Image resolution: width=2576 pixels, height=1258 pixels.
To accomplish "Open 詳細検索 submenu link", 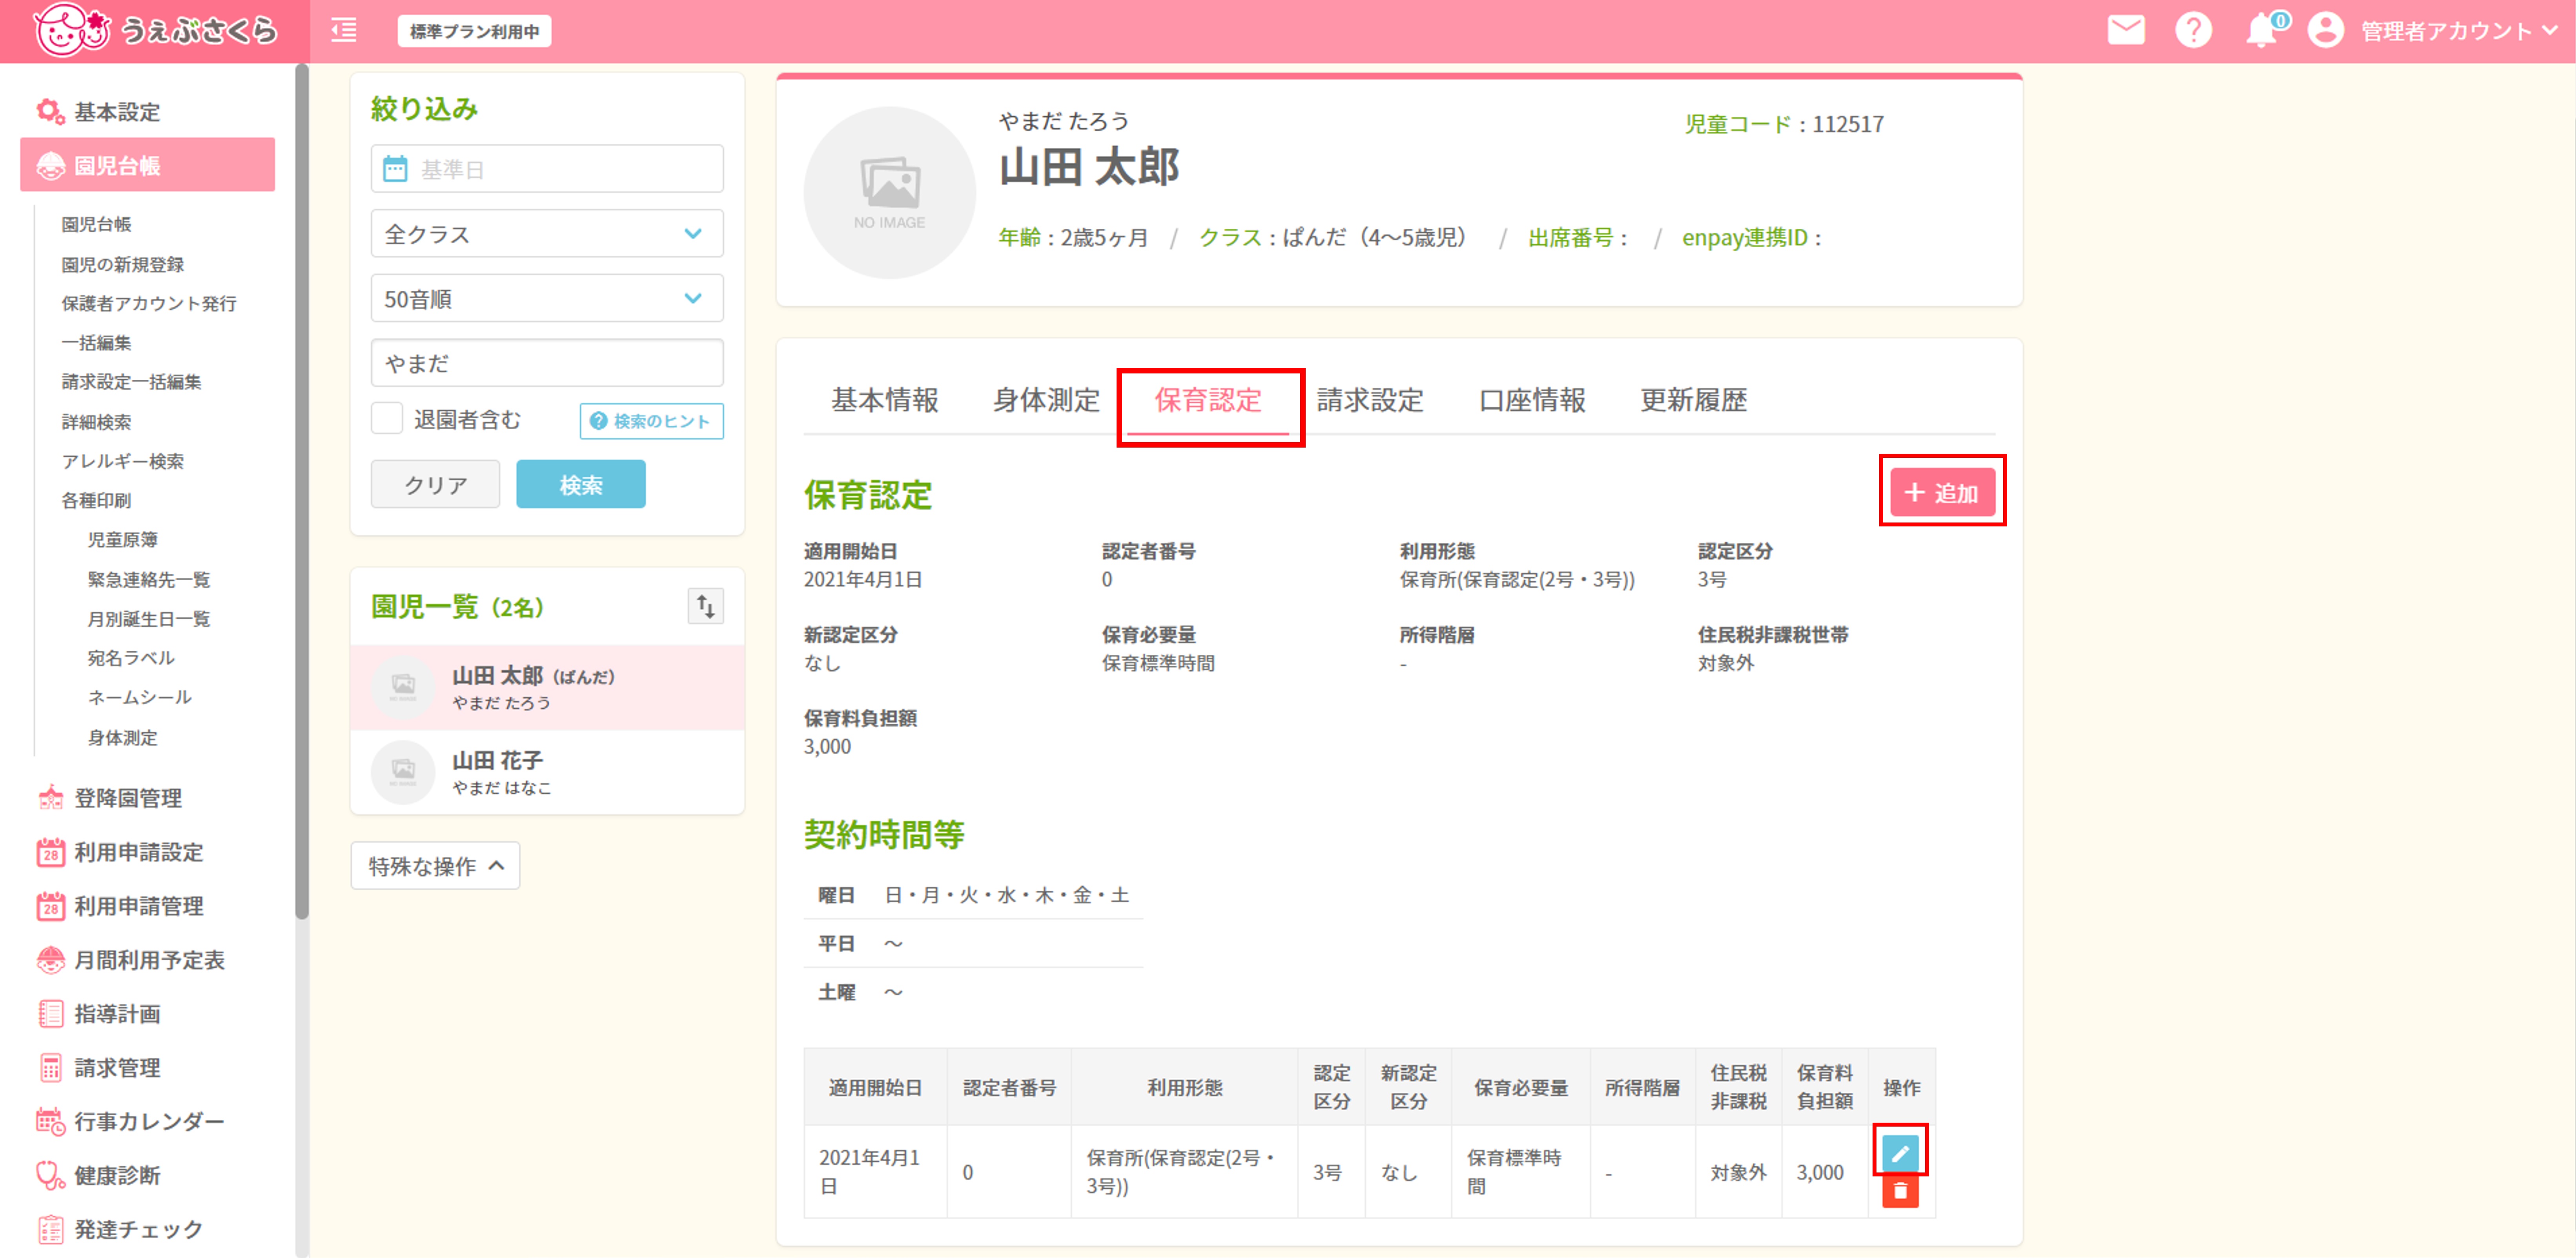I will (x=96, y=422).
